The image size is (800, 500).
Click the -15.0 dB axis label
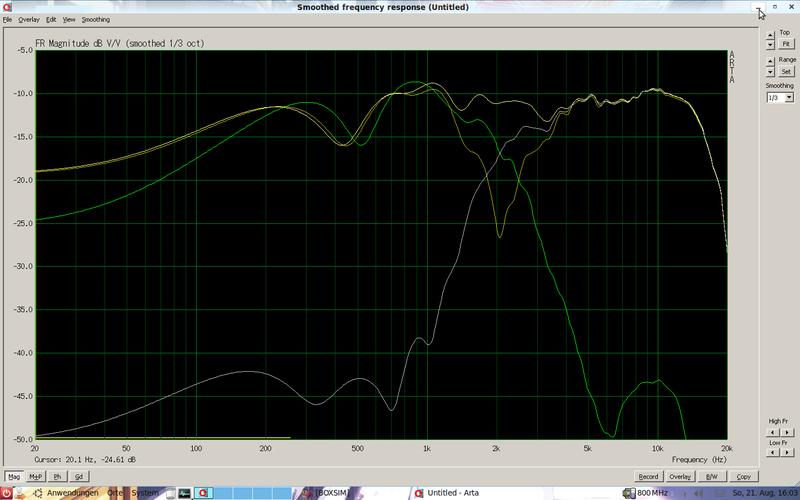pos(23,137)
